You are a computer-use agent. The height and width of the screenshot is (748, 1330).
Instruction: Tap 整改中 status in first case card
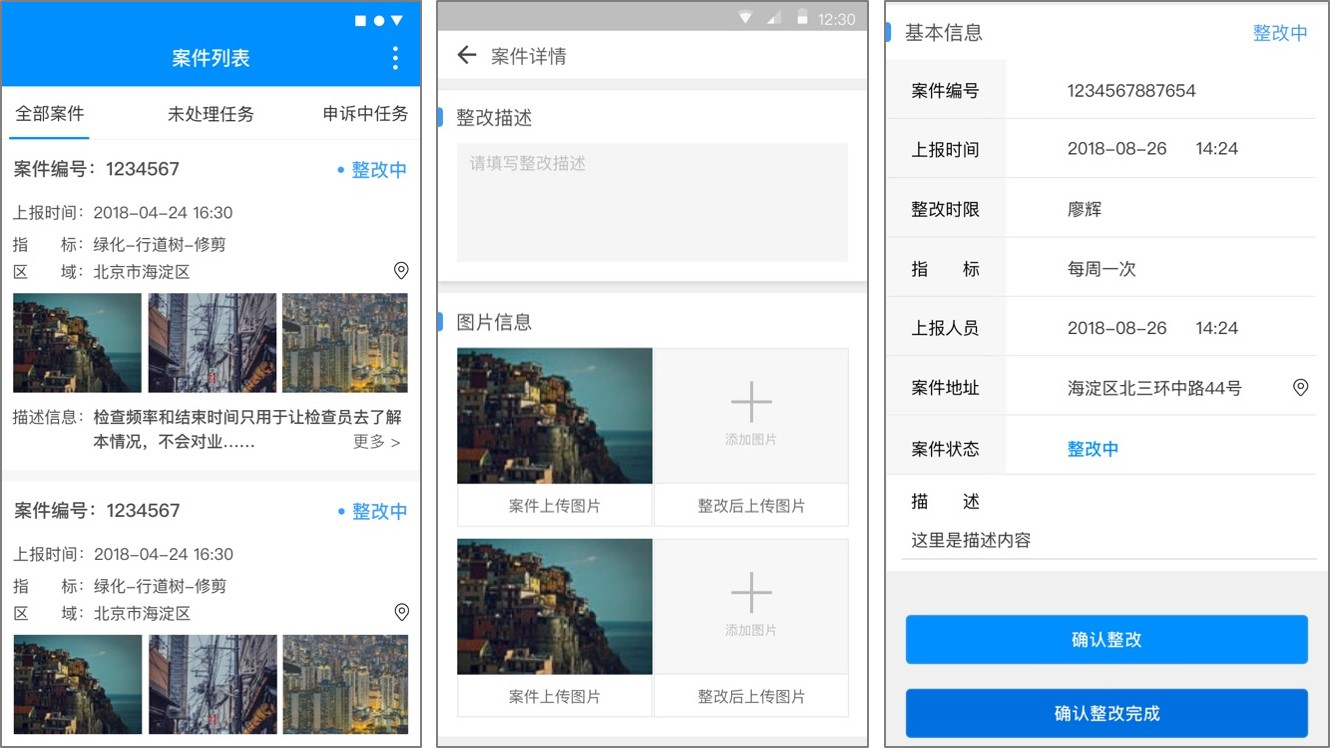pyautogui.click(x=372, y=170)
